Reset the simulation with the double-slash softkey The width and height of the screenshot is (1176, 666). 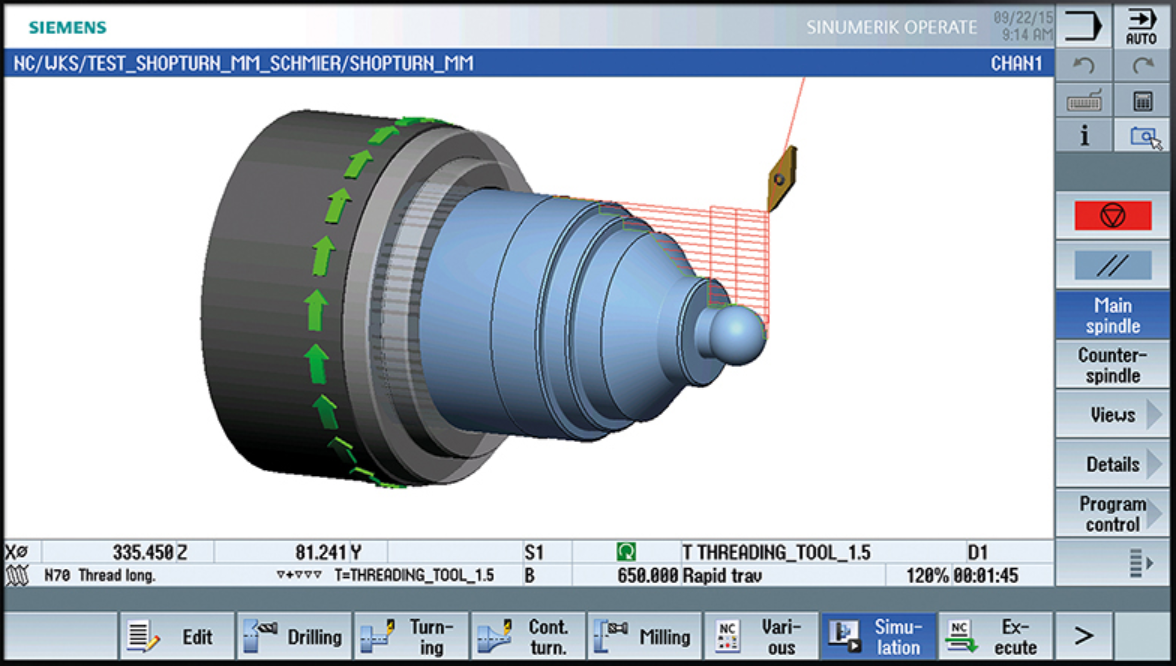[x=1112, y=266]
